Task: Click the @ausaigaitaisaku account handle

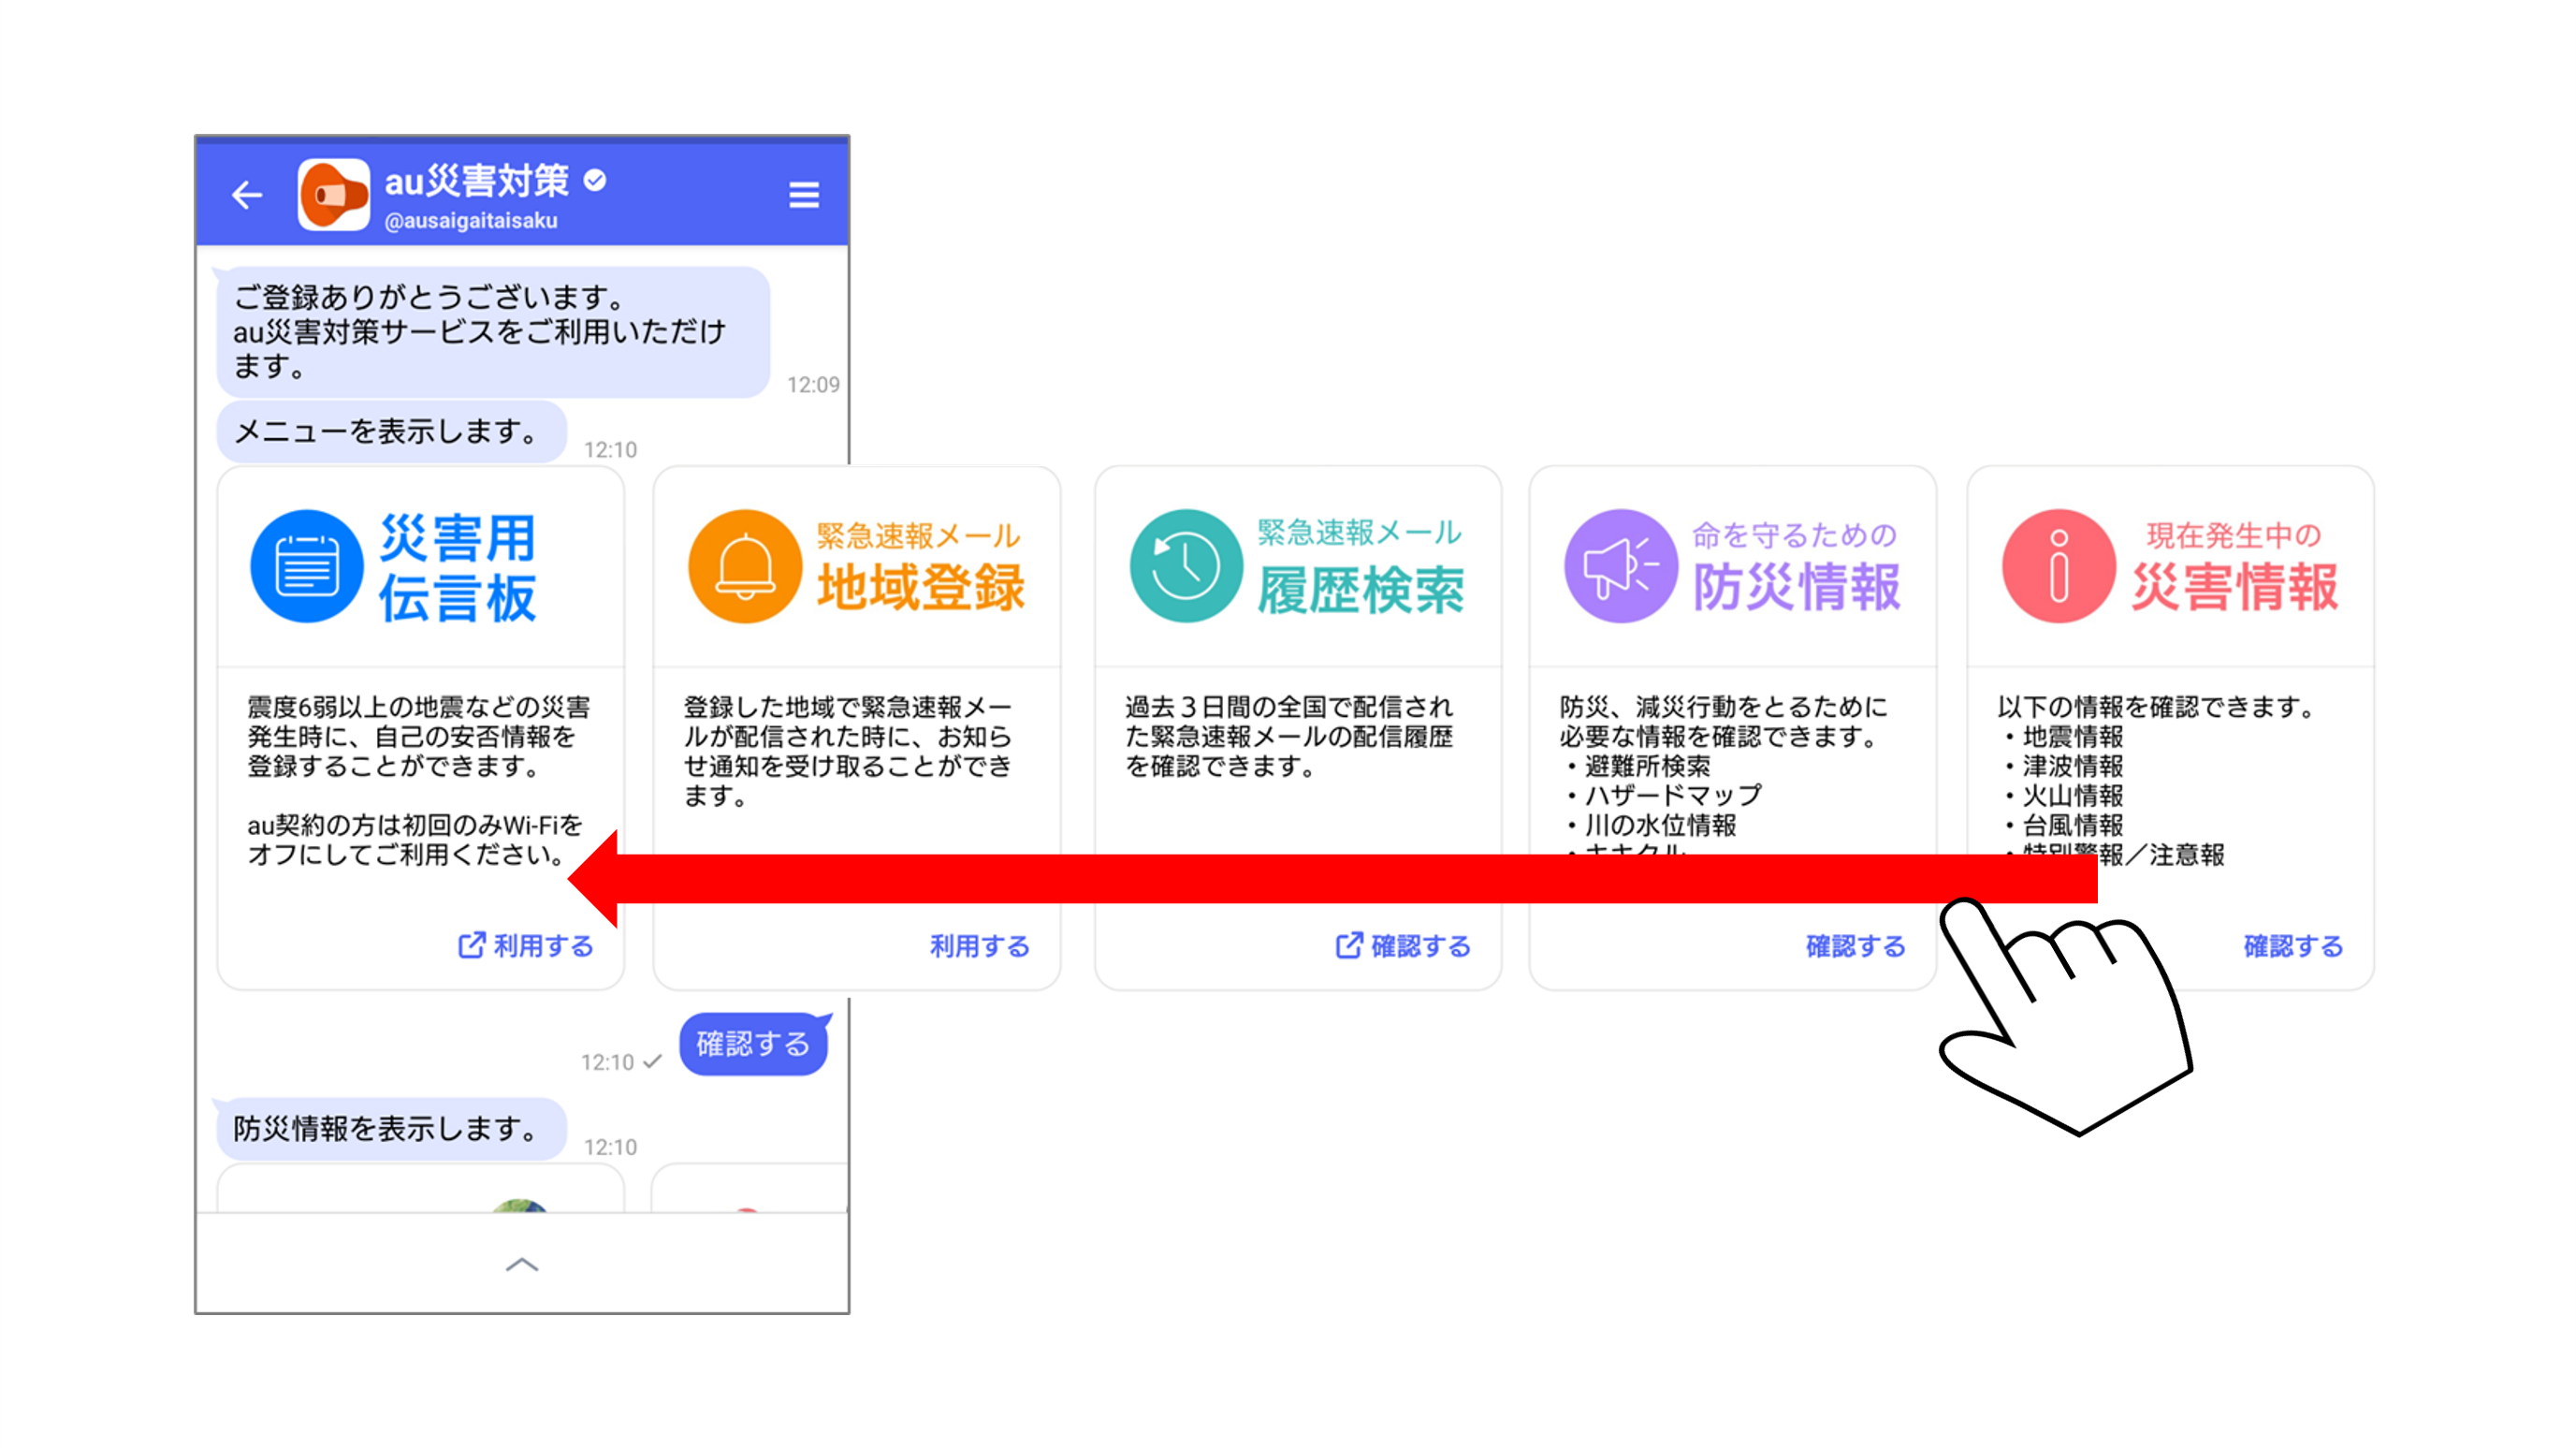Action: point(471,221)
